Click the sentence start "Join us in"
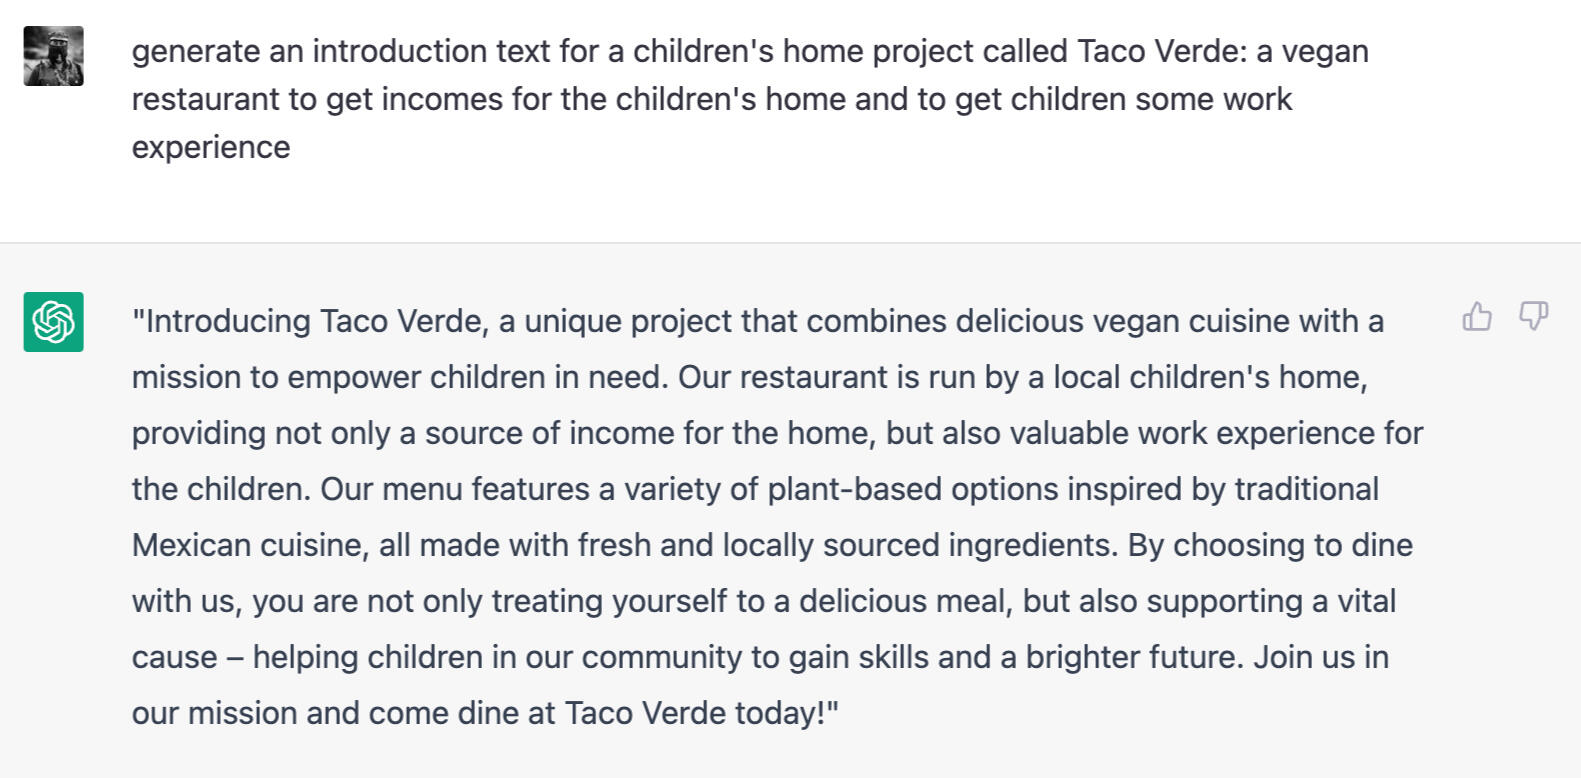 tap(1321, 657)
